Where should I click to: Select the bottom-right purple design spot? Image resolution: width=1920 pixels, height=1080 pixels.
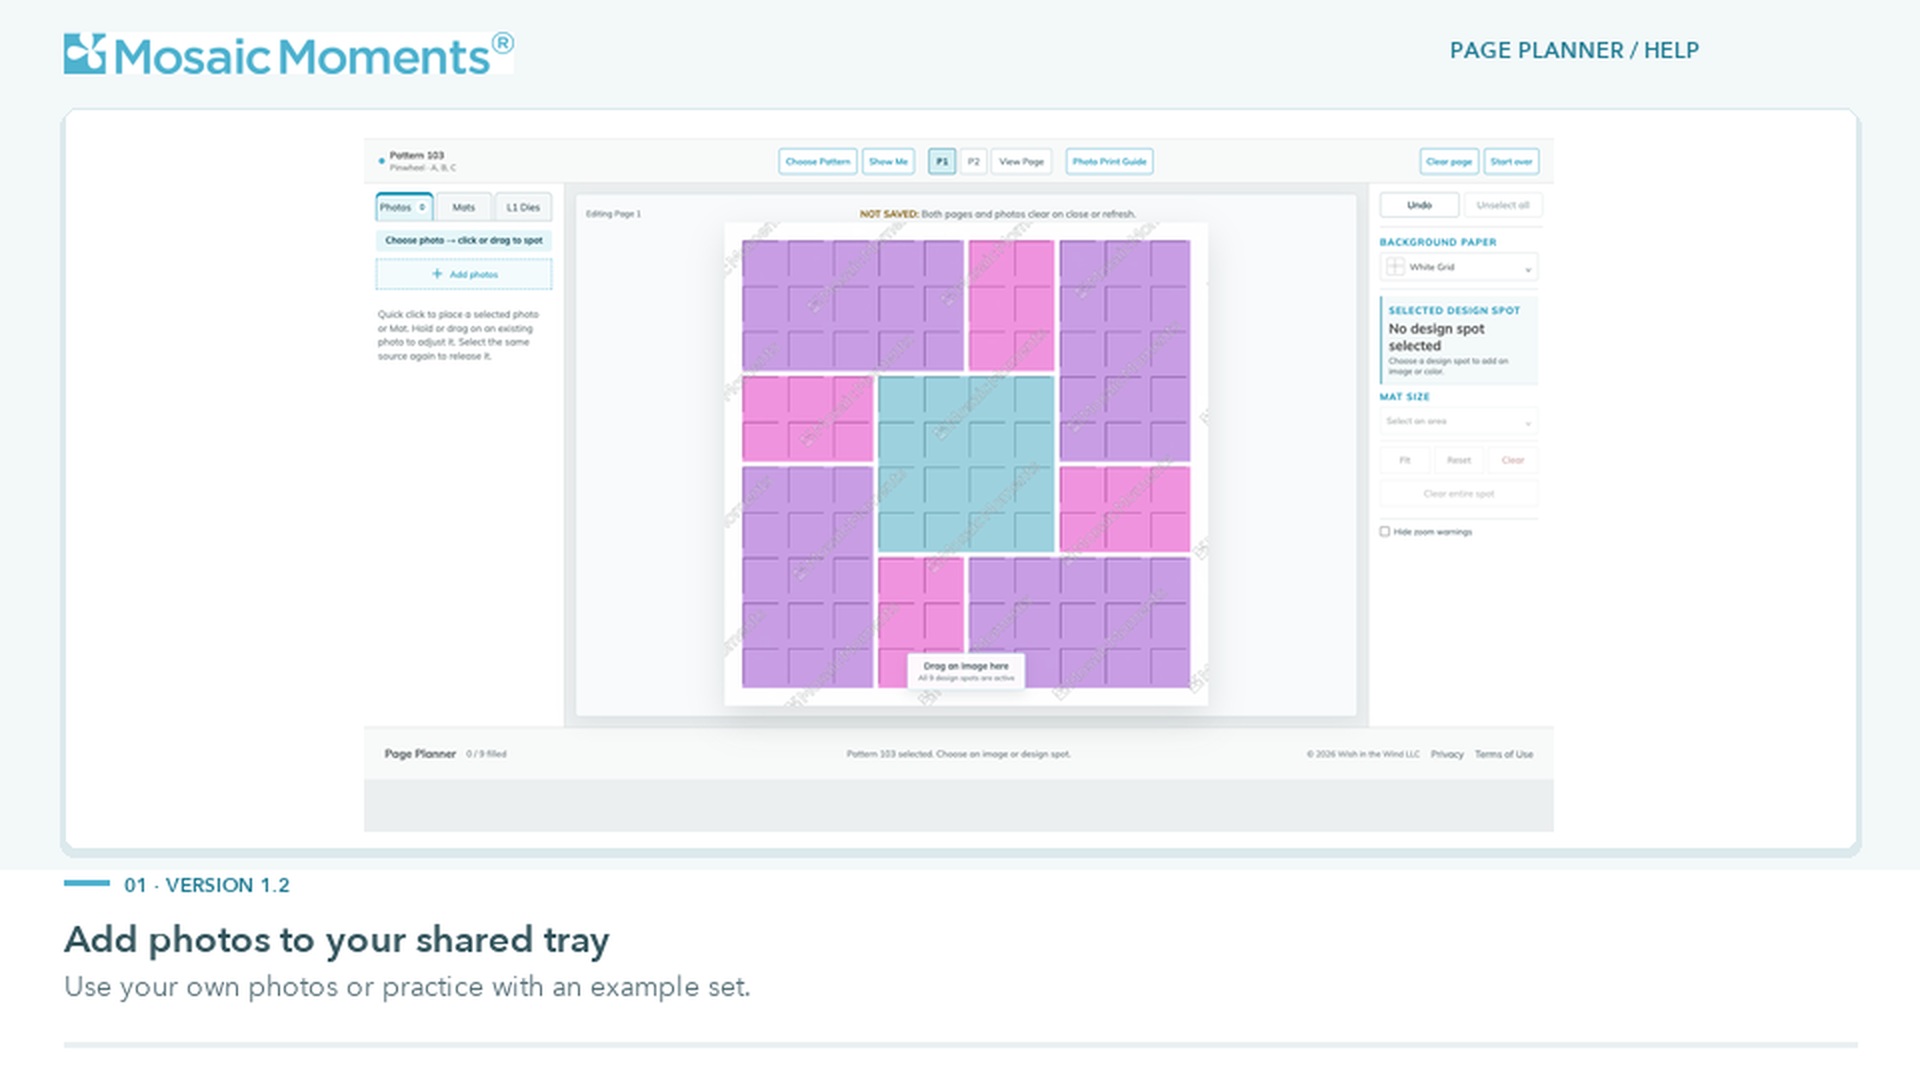(x=1080, y=622)
